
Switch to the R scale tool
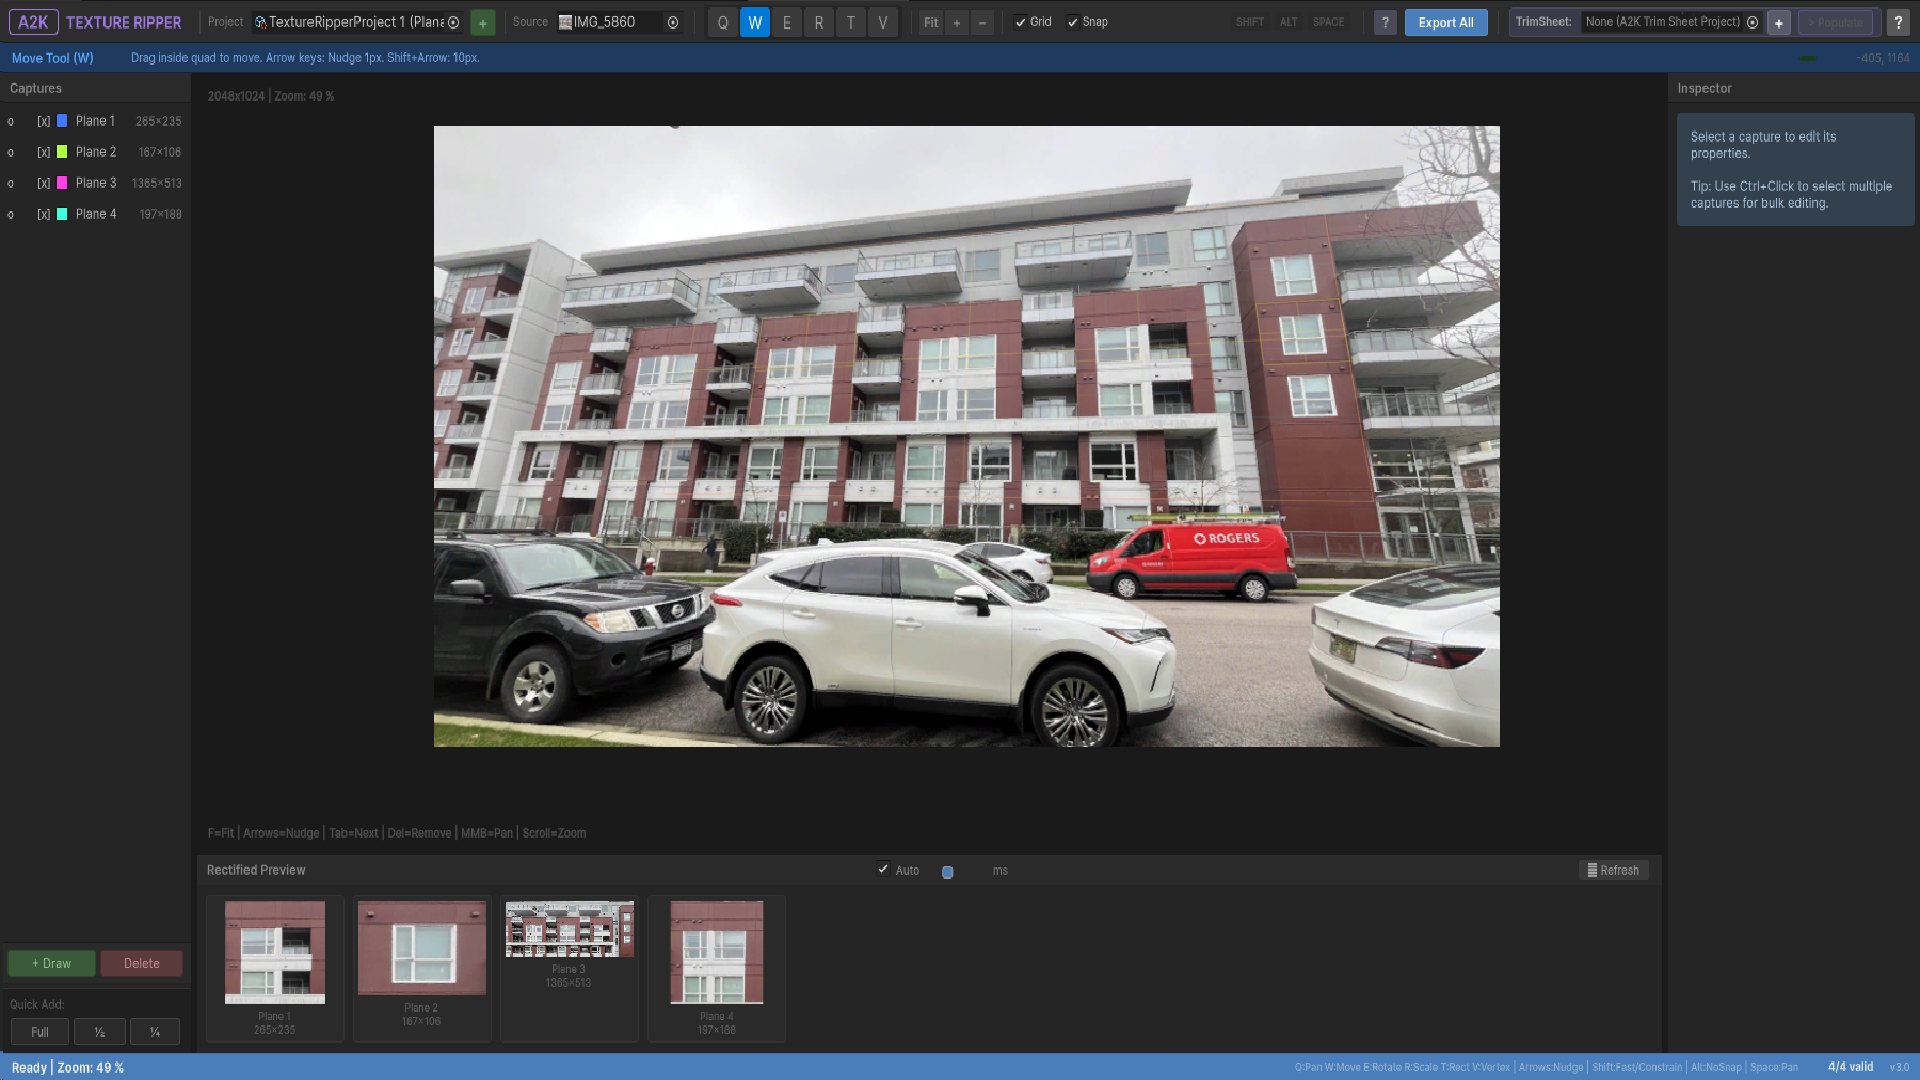819,22
